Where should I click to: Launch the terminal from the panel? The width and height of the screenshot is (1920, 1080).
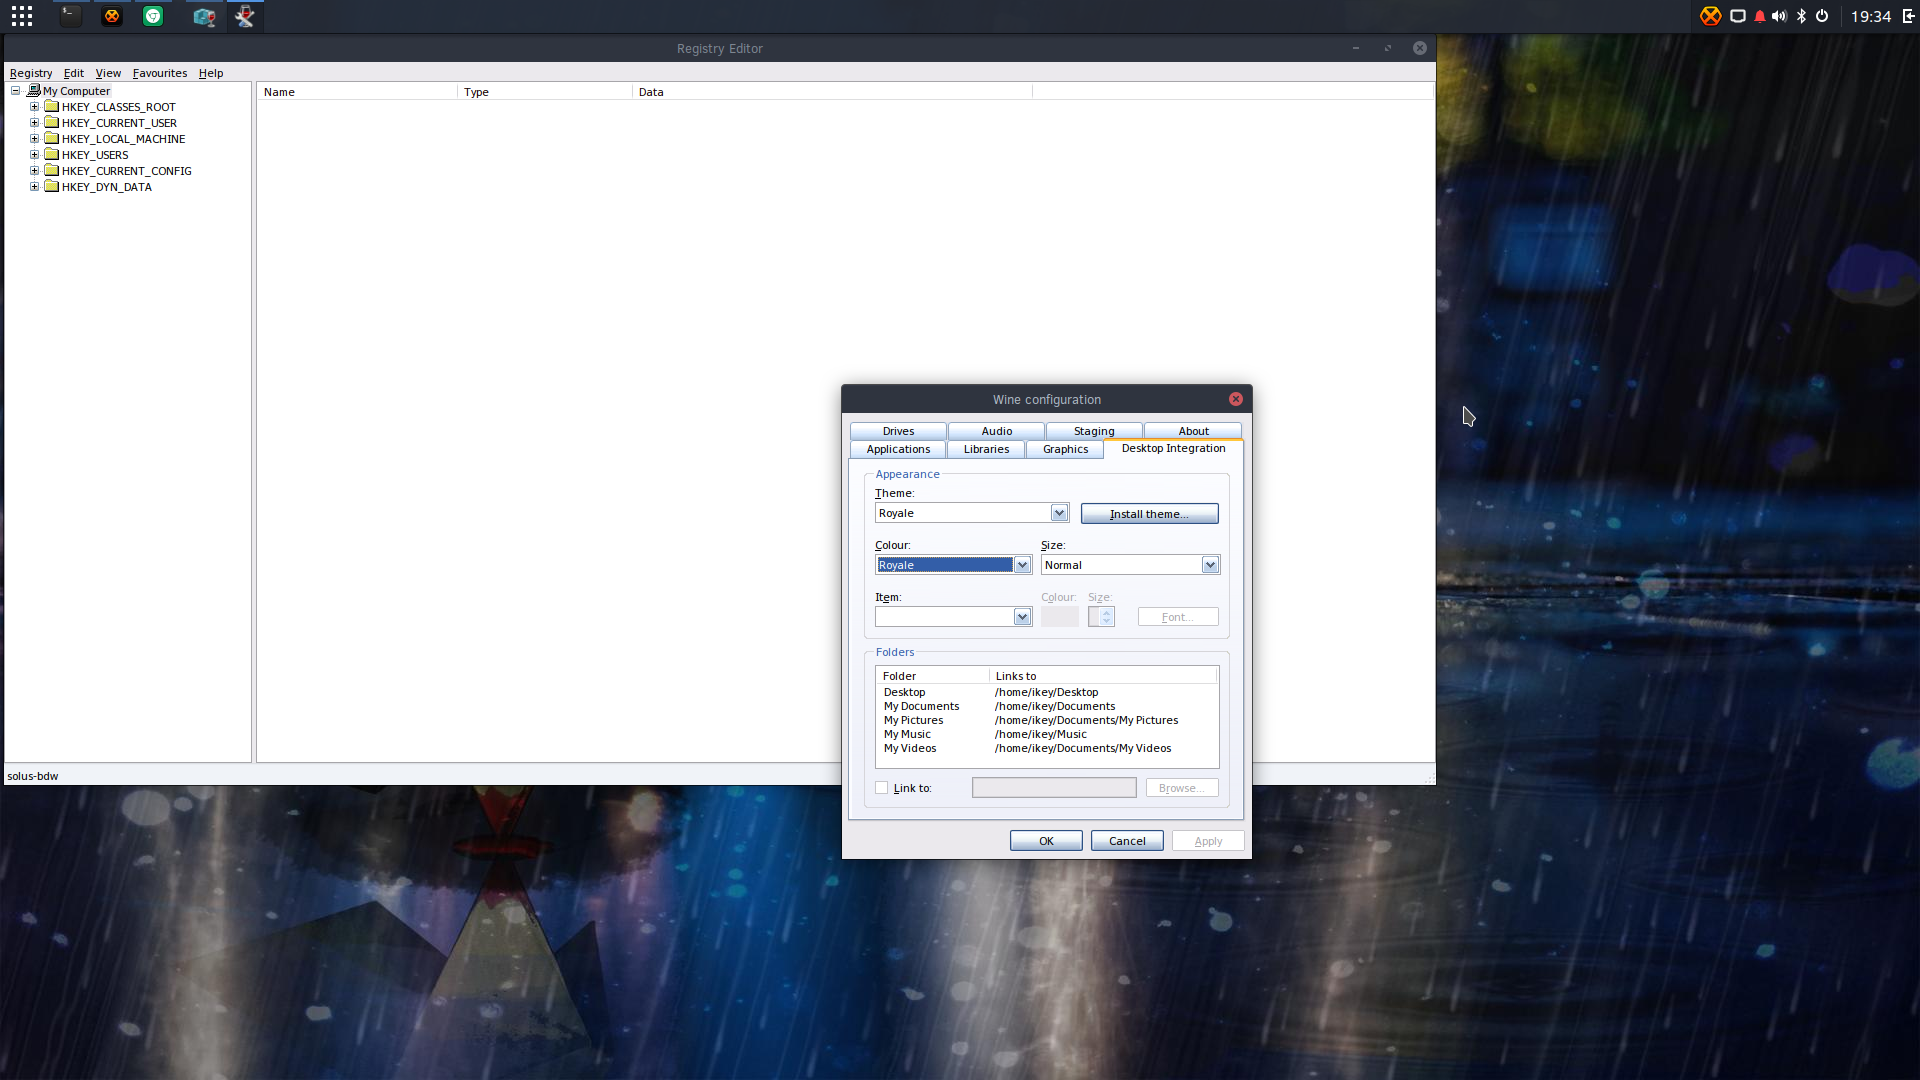tap(70, 16)
